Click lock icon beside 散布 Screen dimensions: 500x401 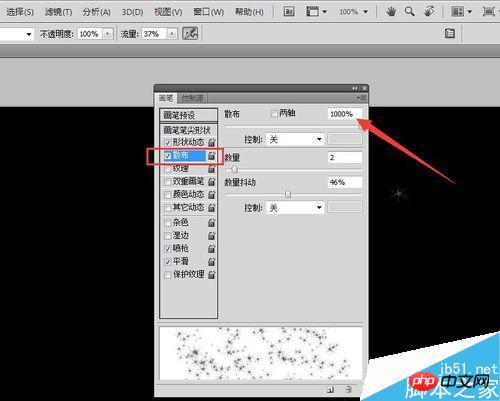(x=212, y=156)
